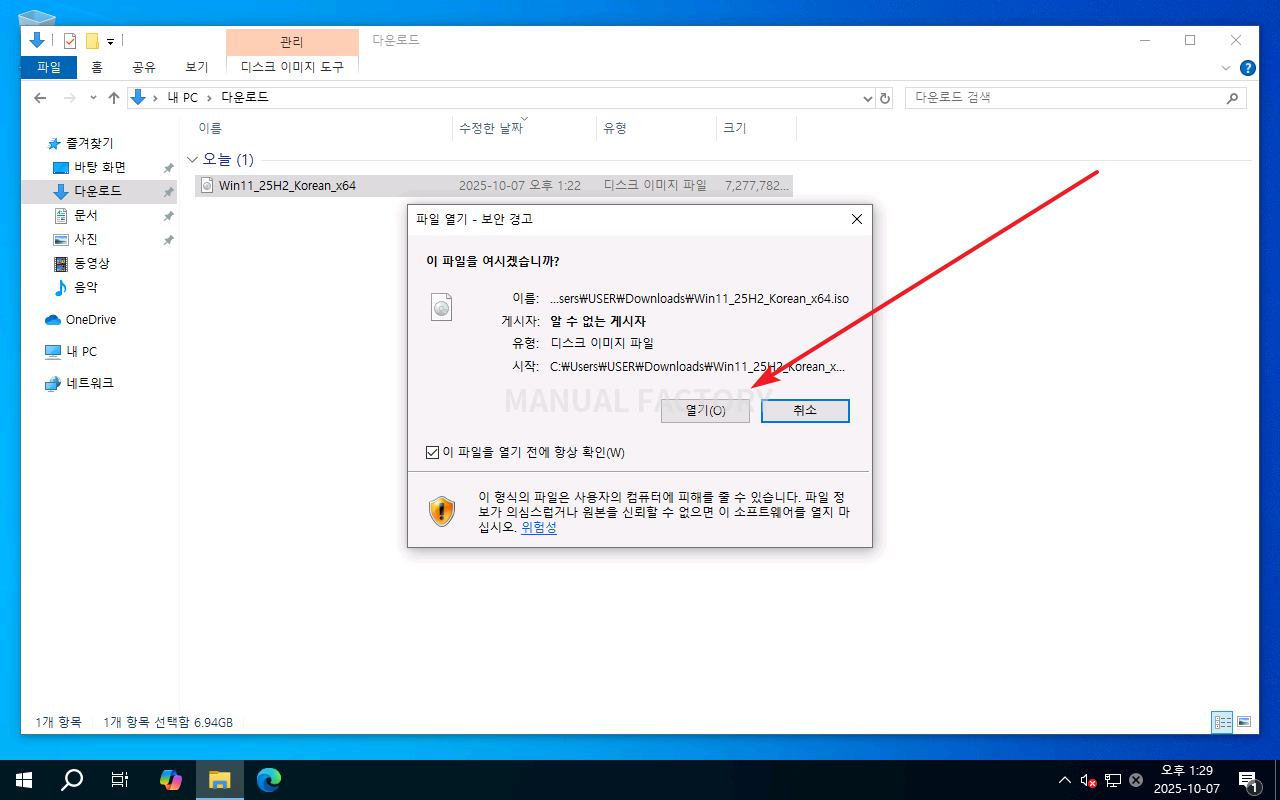The height and width of the screenshot is (800, 1280).
Task: Open the 위험성 risk information link
Action: point(538,527)
